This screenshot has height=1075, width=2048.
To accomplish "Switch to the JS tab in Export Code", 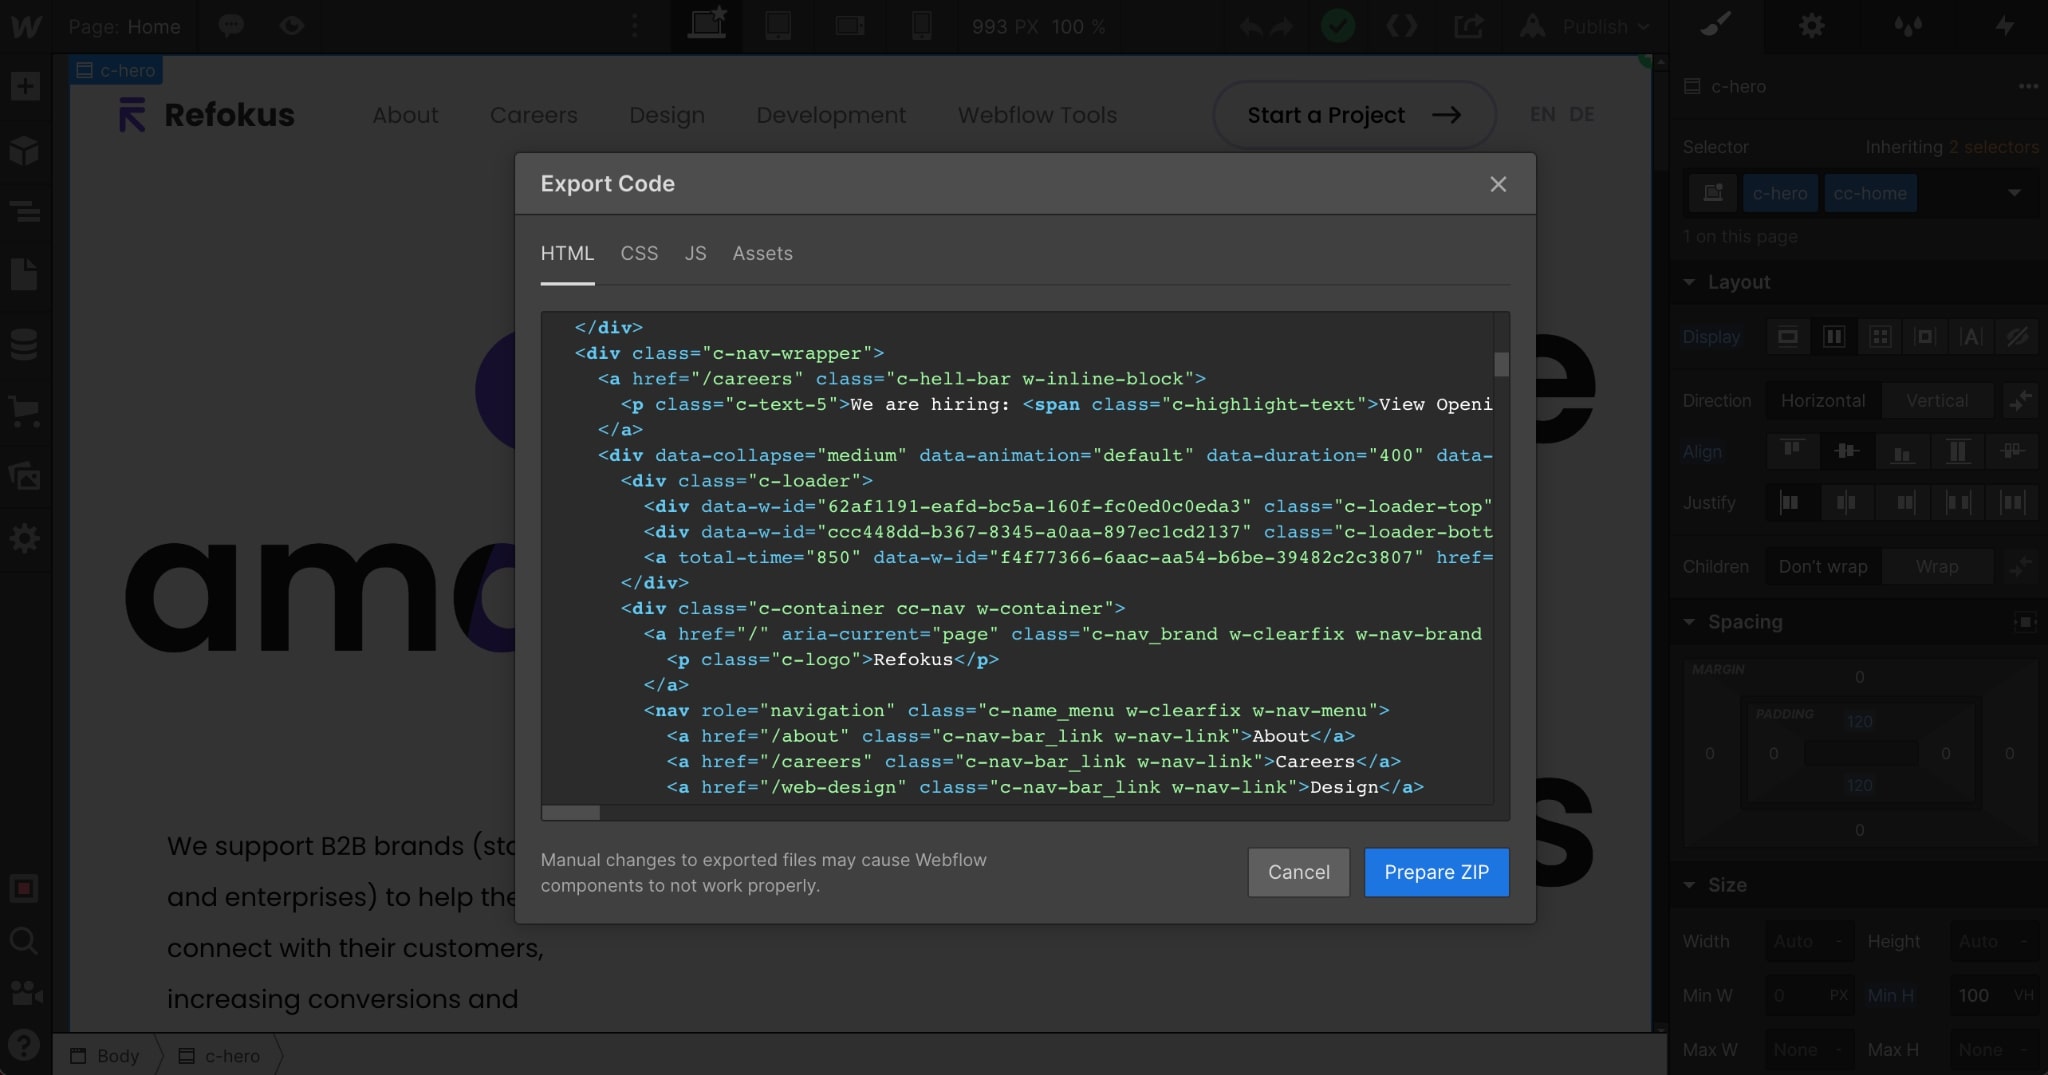I will coord(694,253).
